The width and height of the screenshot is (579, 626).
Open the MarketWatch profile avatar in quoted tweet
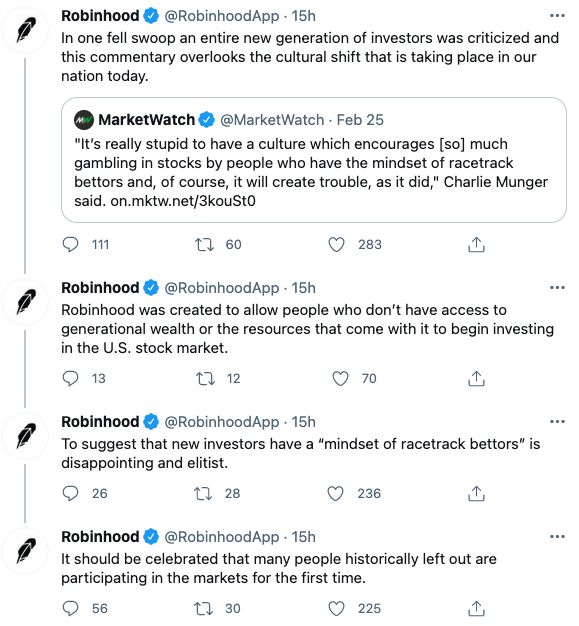pyautogui.click(x=84, y=120)
